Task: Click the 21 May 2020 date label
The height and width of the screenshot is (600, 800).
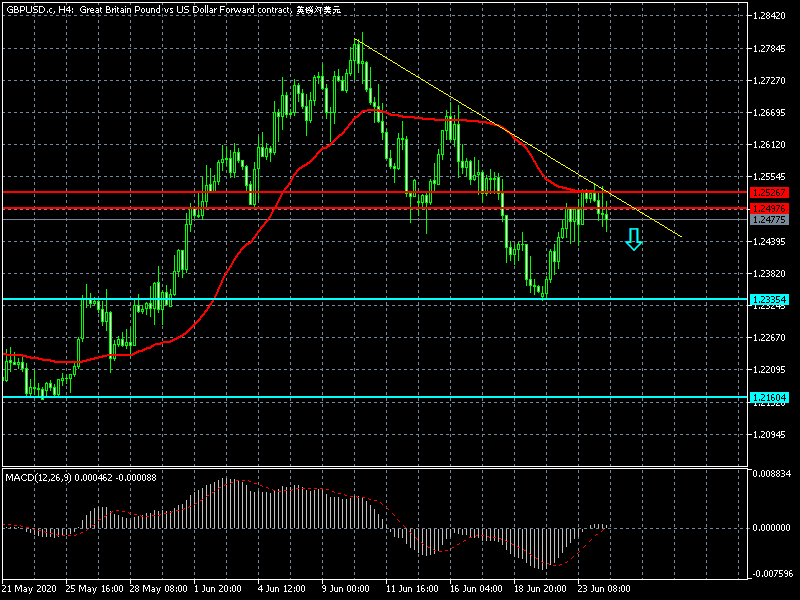Action: pyautogui.click(x=30, y=588)
